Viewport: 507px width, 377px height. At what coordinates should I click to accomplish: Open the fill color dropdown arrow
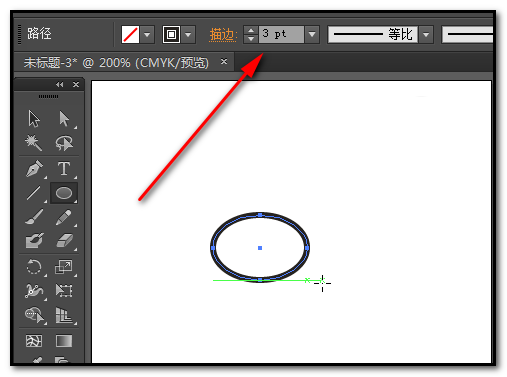click(x=147, y=34)
